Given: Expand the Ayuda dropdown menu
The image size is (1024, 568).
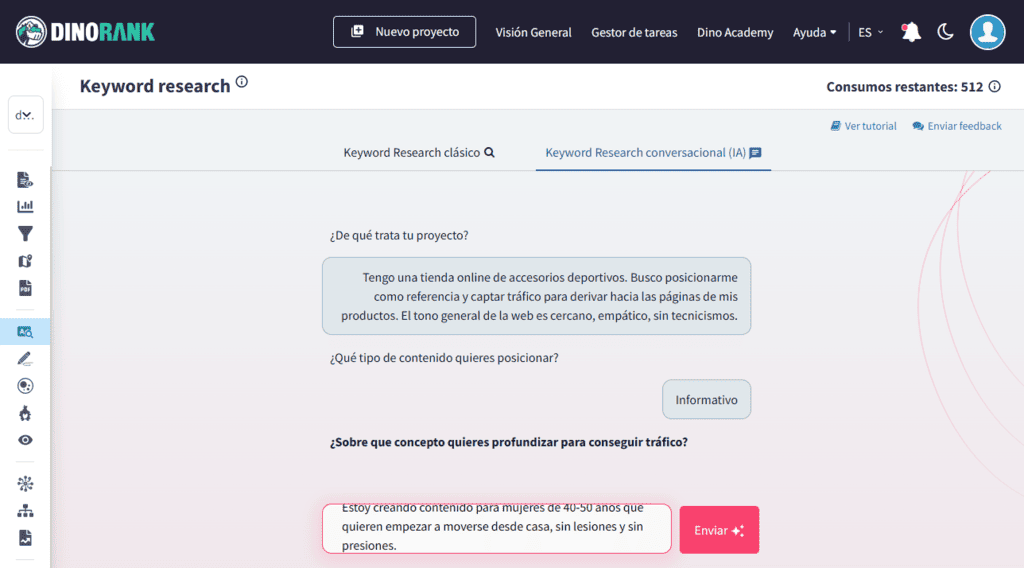Looking at the screenshot, I should pos(814,33).
